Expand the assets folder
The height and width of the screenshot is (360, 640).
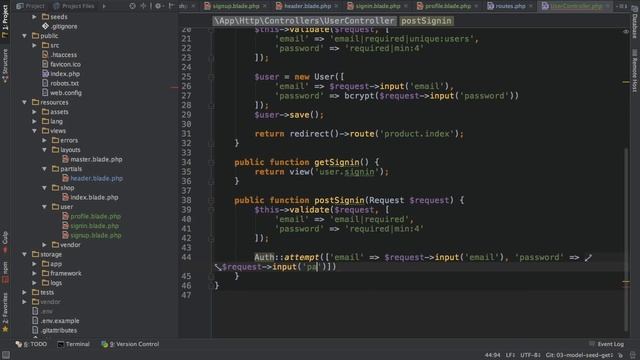pyautogui.click(x=34, y=112)
